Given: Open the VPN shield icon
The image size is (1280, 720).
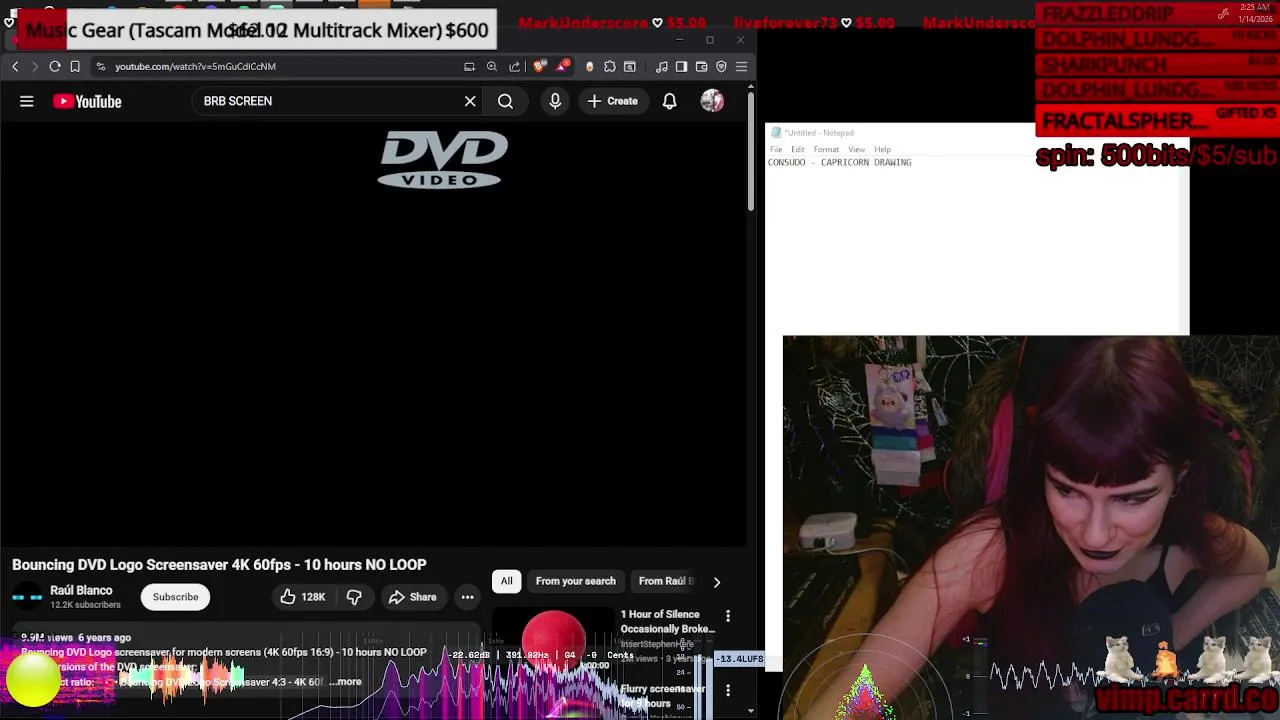Looking at the screenshot, I should (x=721, y=66).
